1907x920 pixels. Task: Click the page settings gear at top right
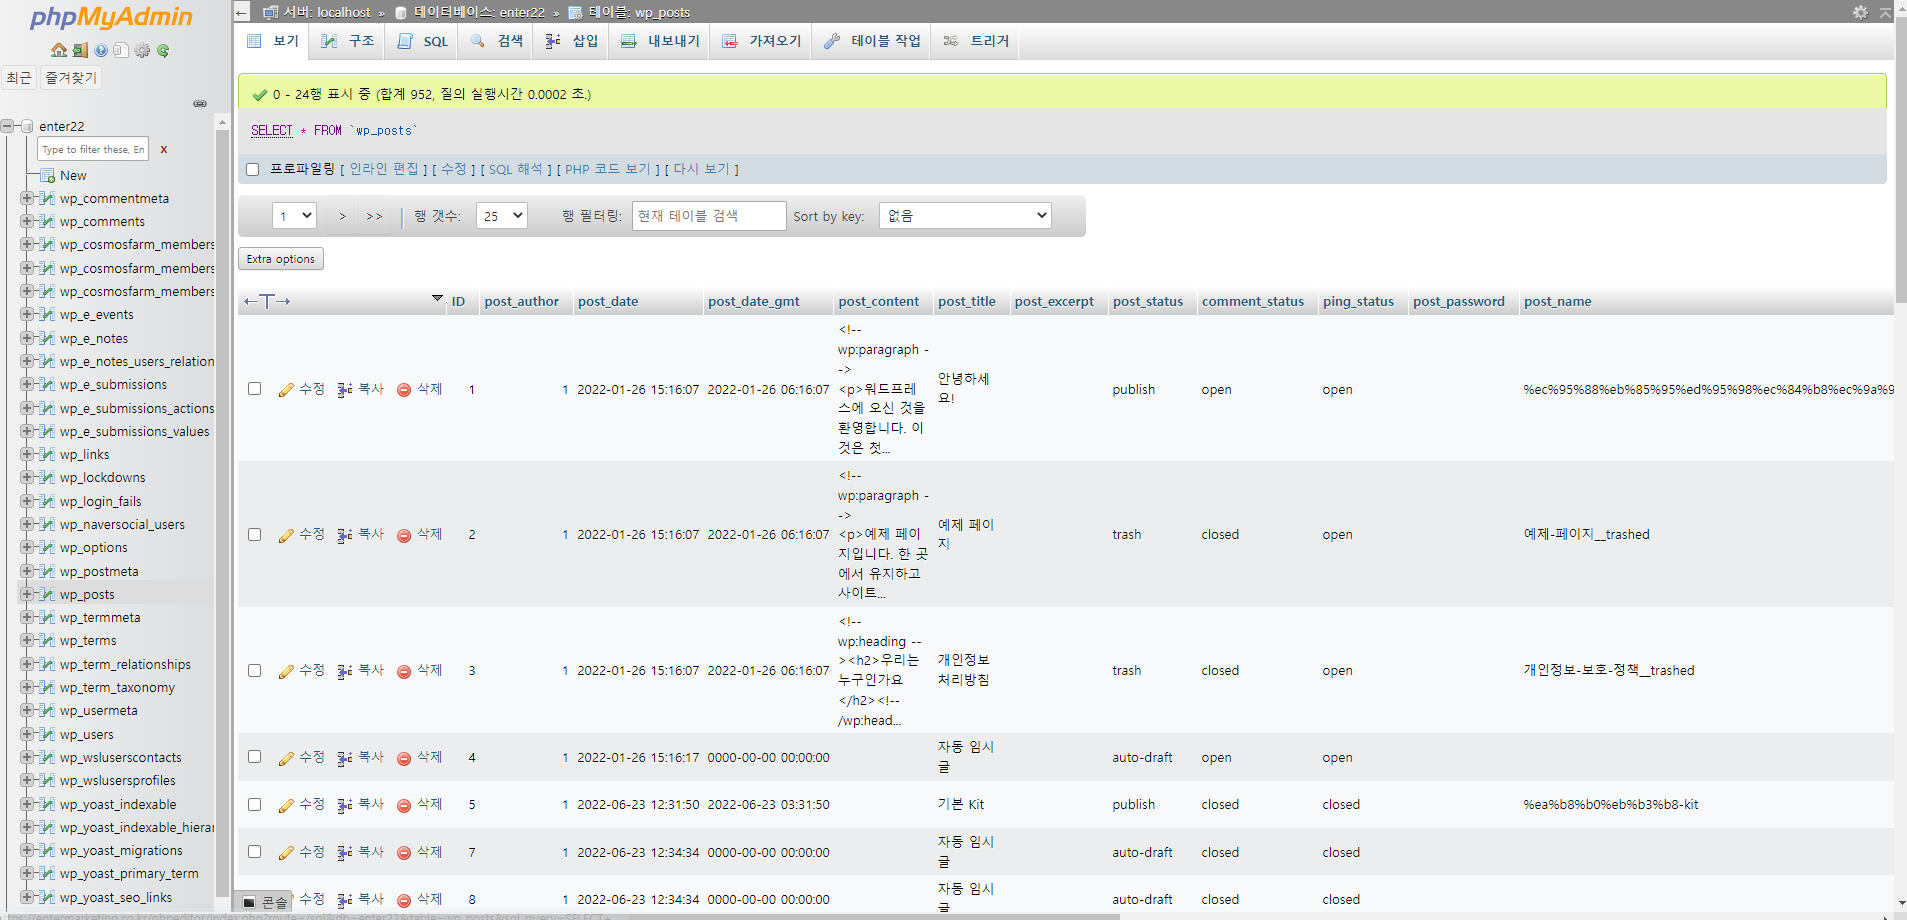click(x=1860, y=12)
